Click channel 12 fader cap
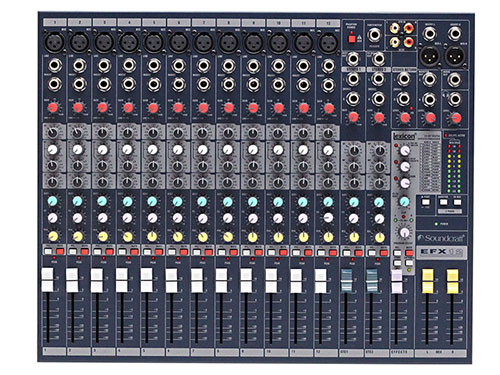The height and width of the screenshot is (375, 500). pos(321,281)
